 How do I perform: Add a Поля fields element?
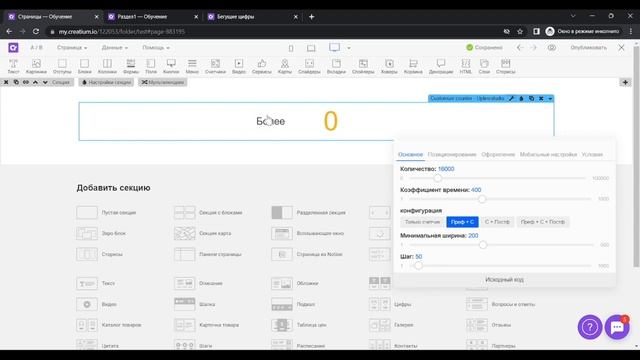point(151,67)
